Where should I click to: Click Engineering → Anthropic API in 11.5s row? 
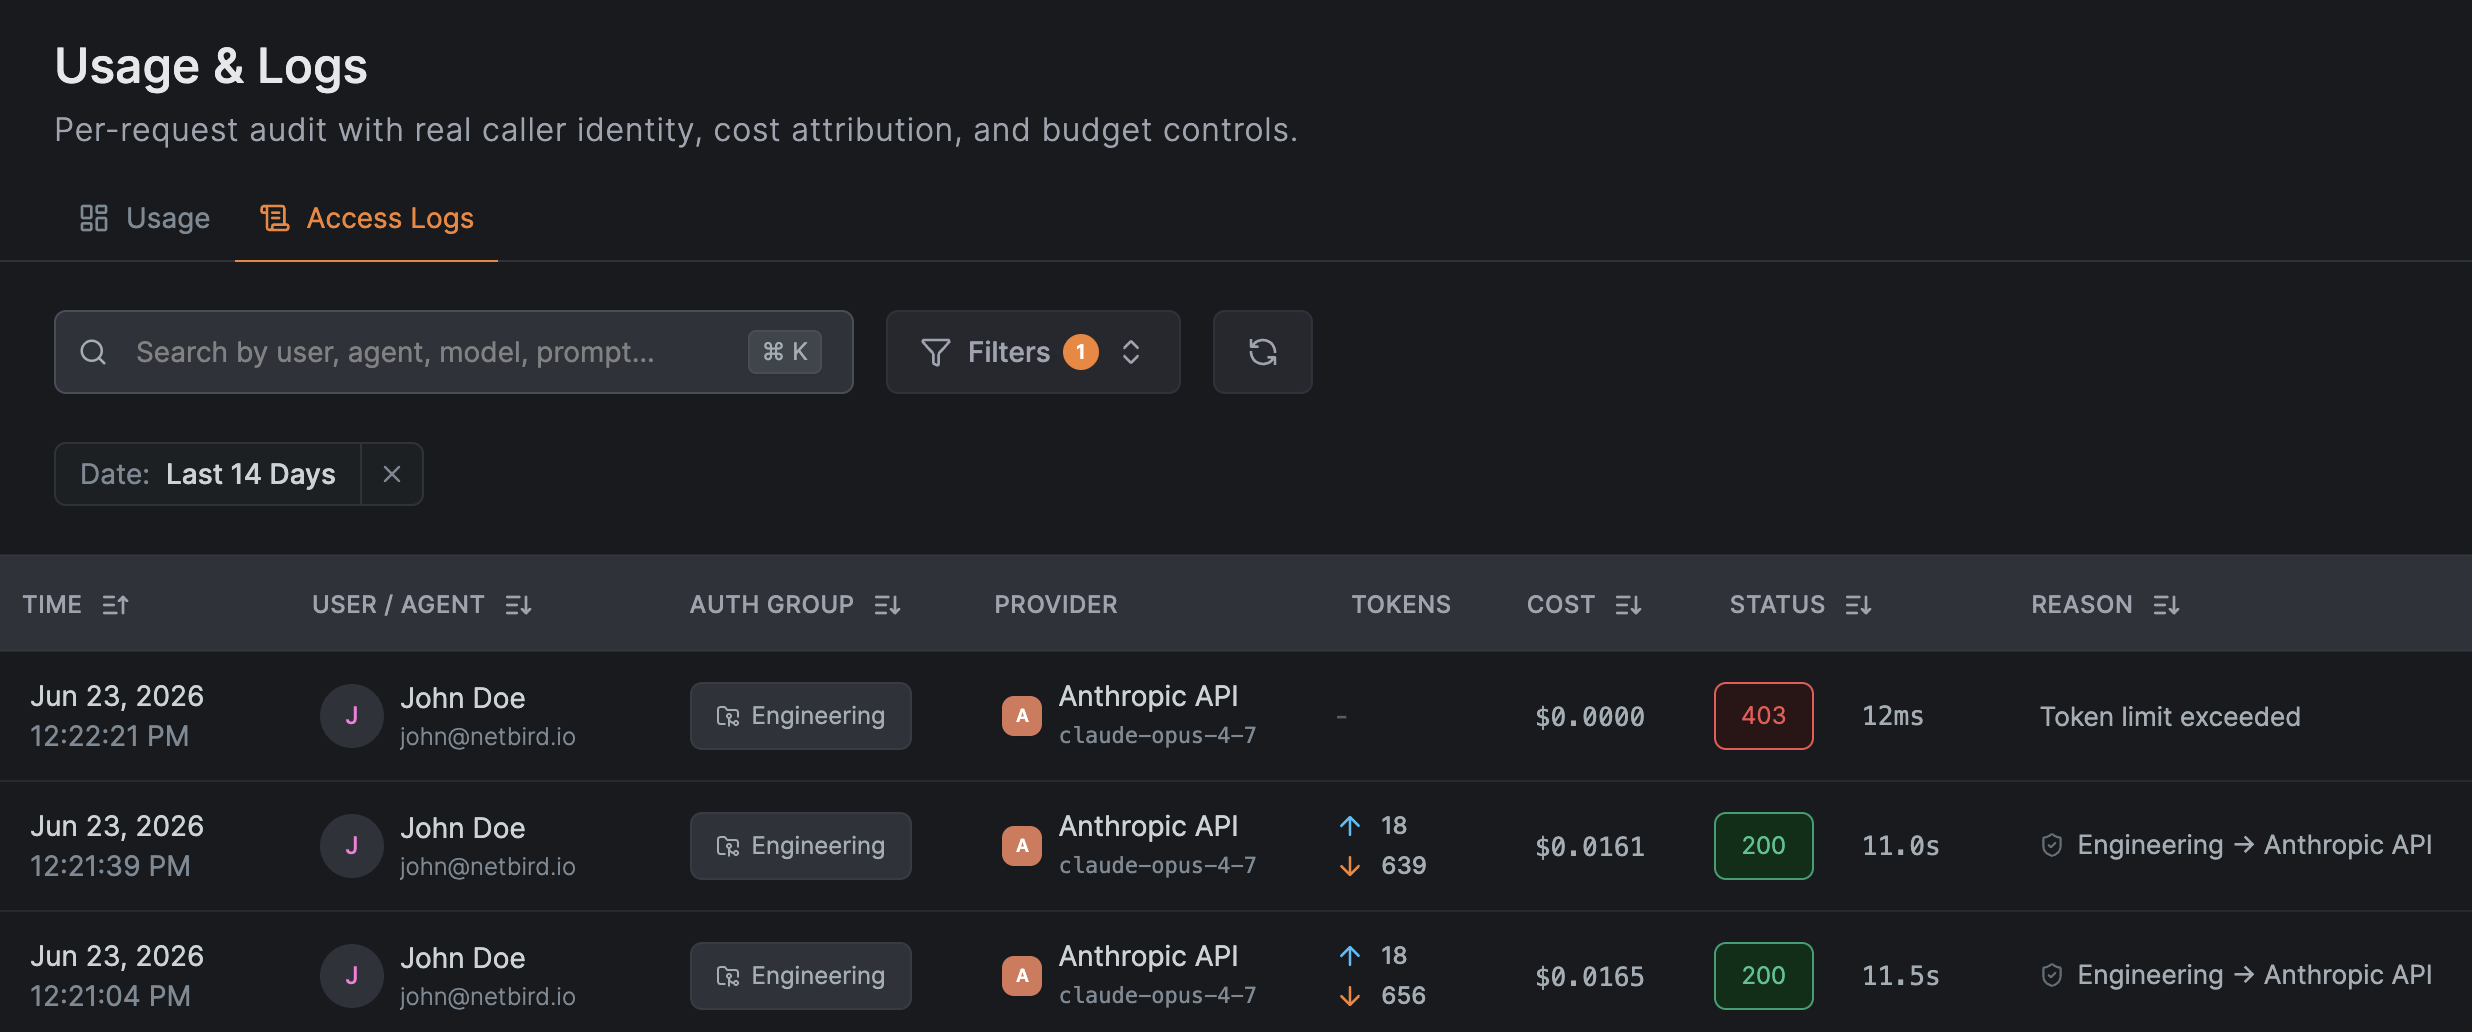[x=2254, y=975]
